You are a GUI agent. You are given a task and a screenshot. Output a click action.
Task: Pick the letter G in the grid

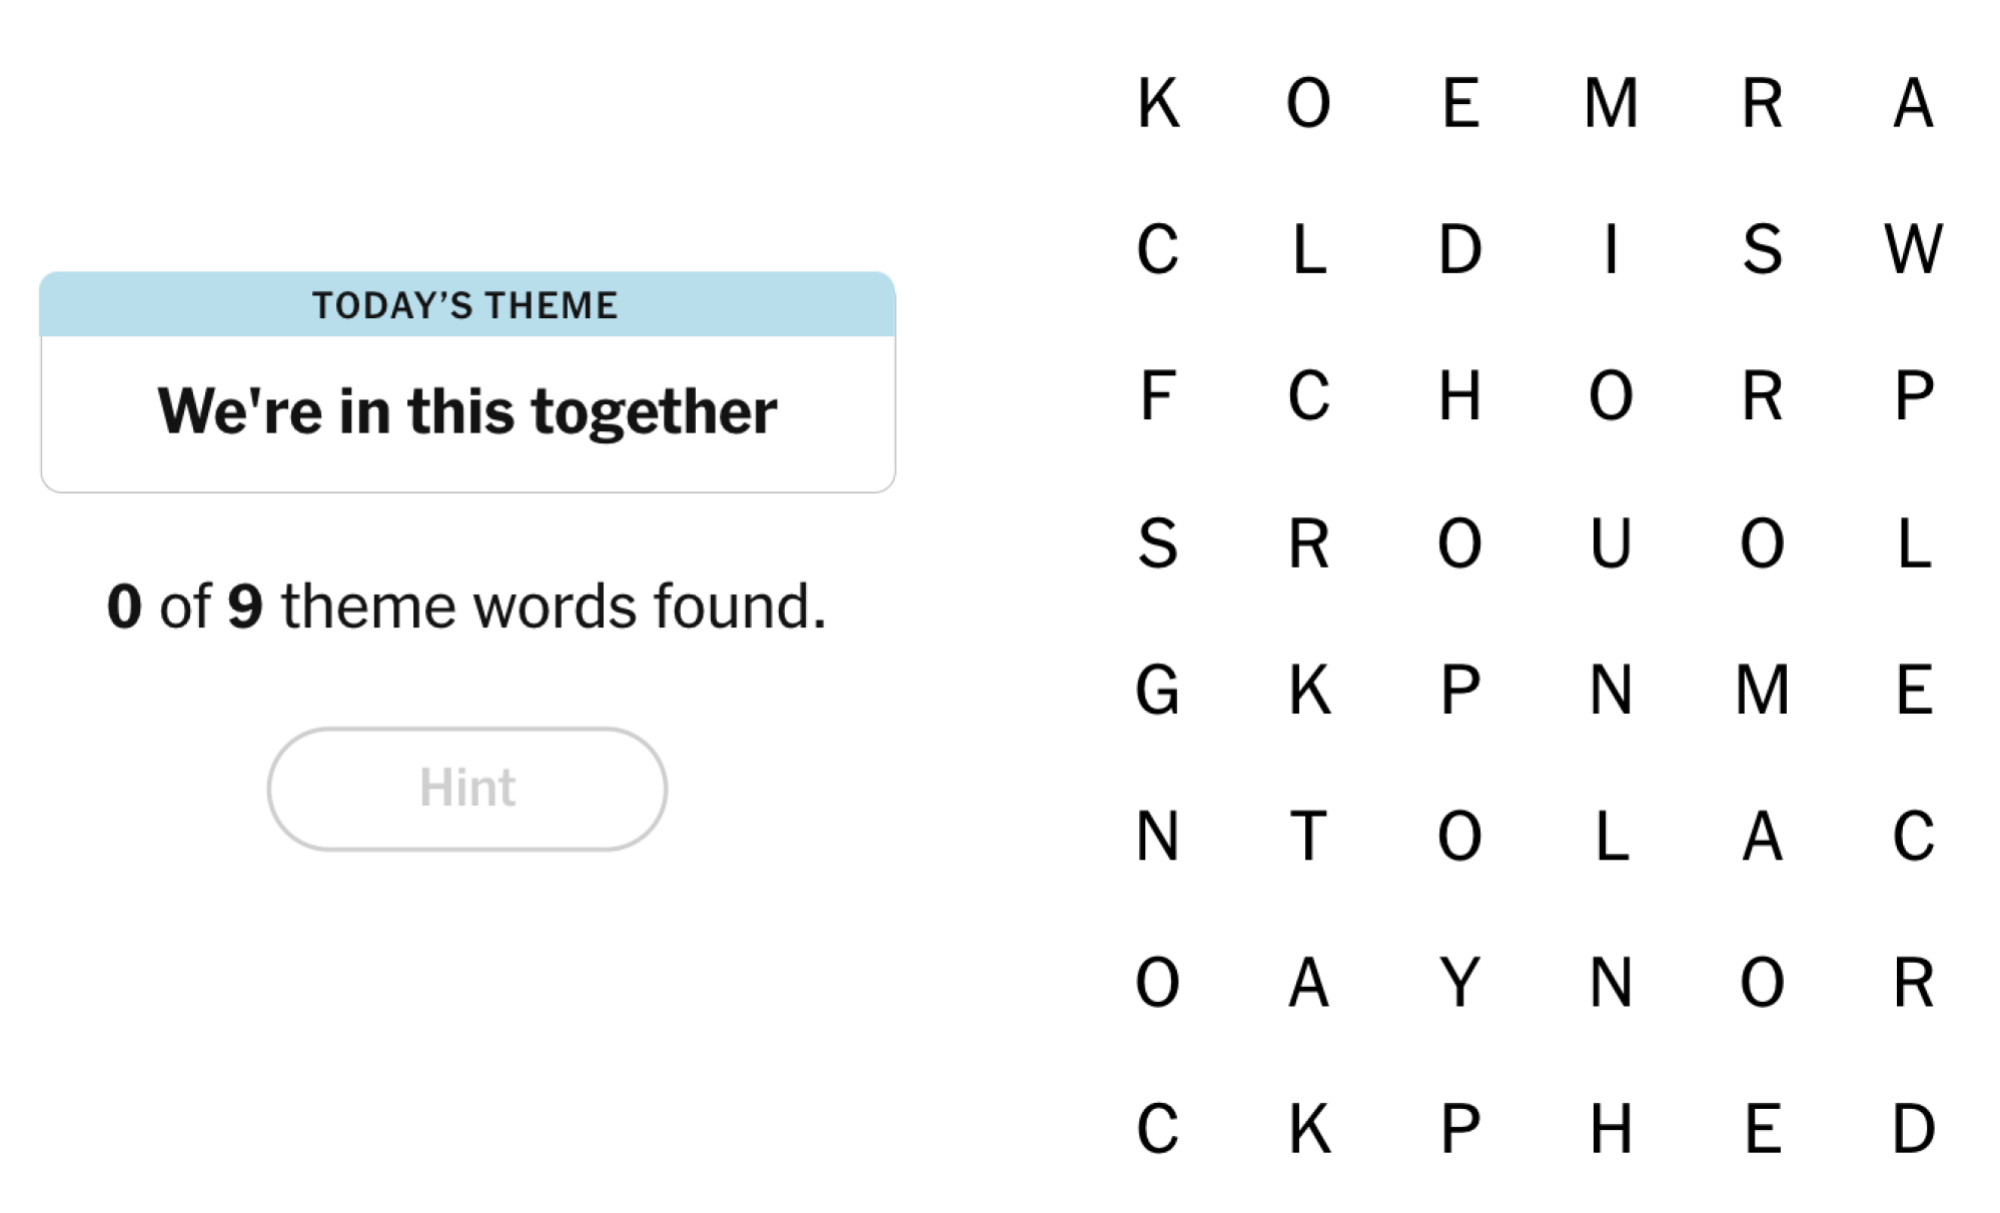tap(1157, 690)
